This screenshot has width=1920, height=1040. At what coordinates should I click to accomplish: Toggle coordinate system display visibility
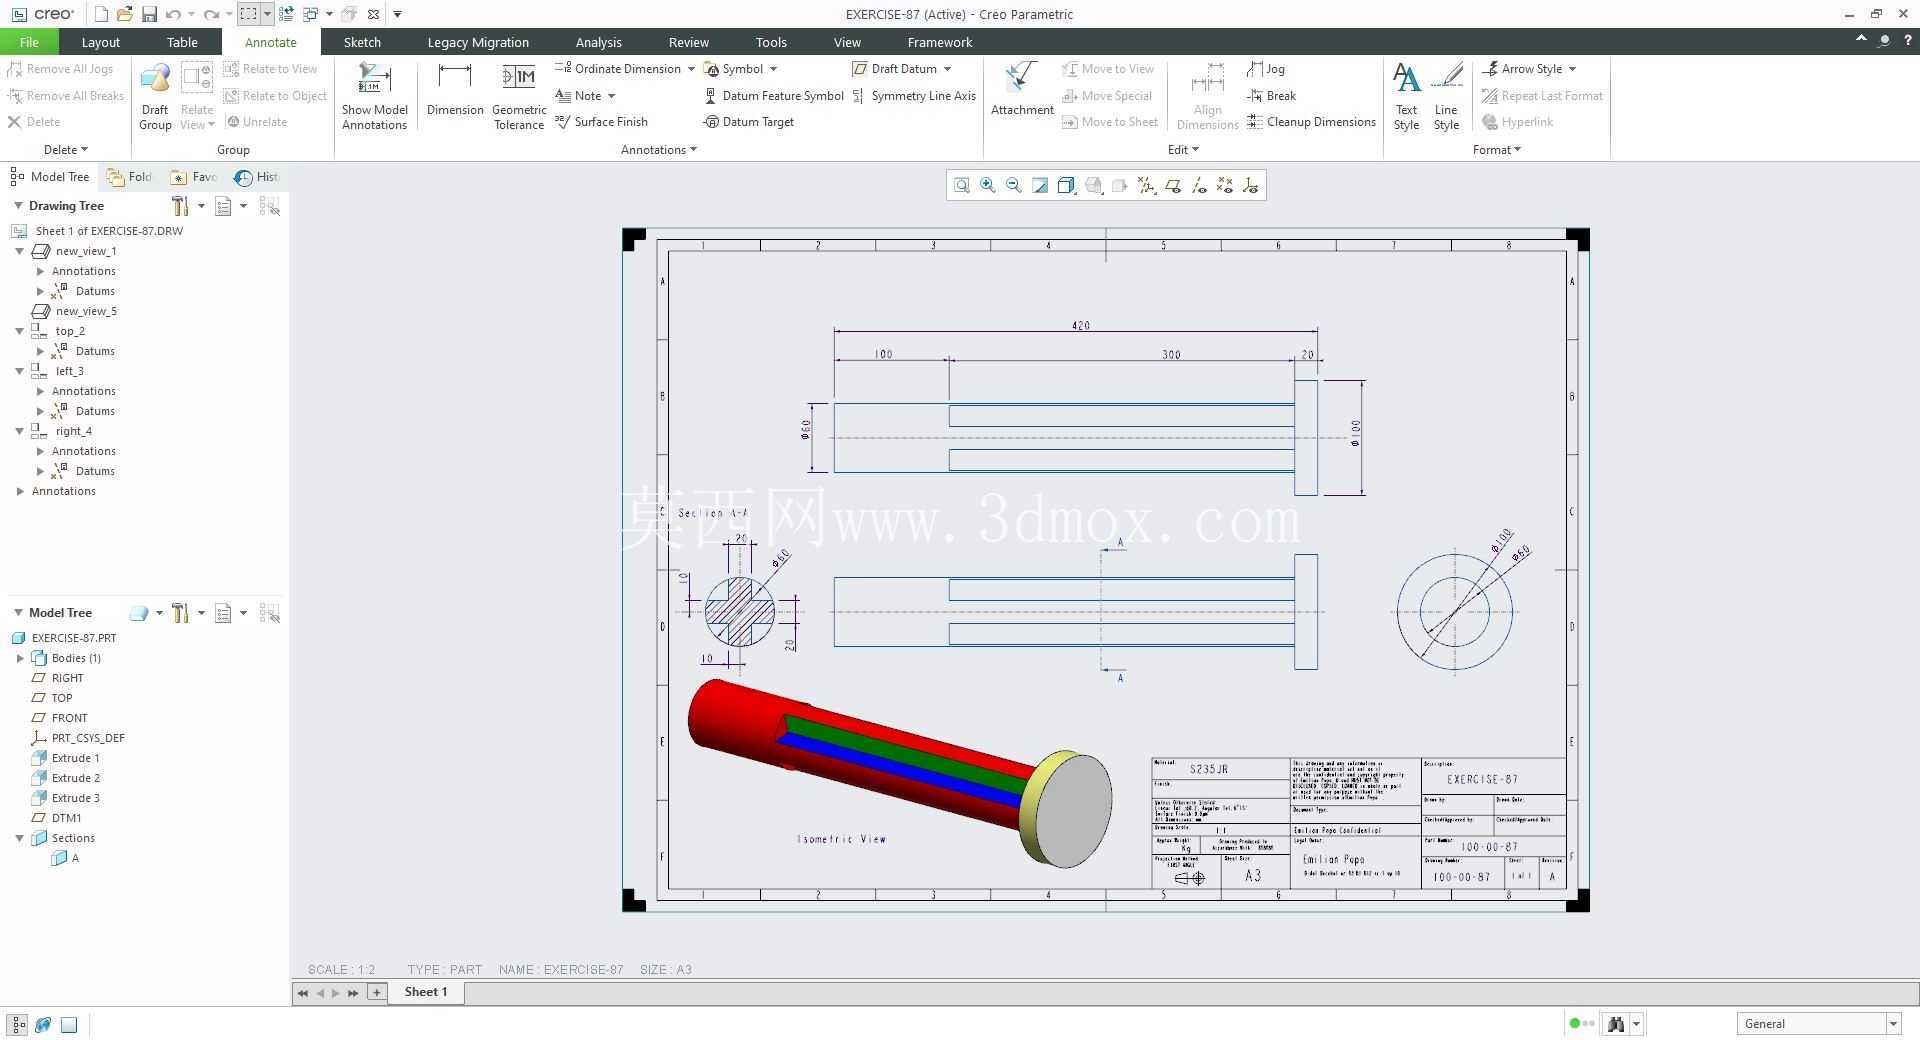click(1251, 185)
